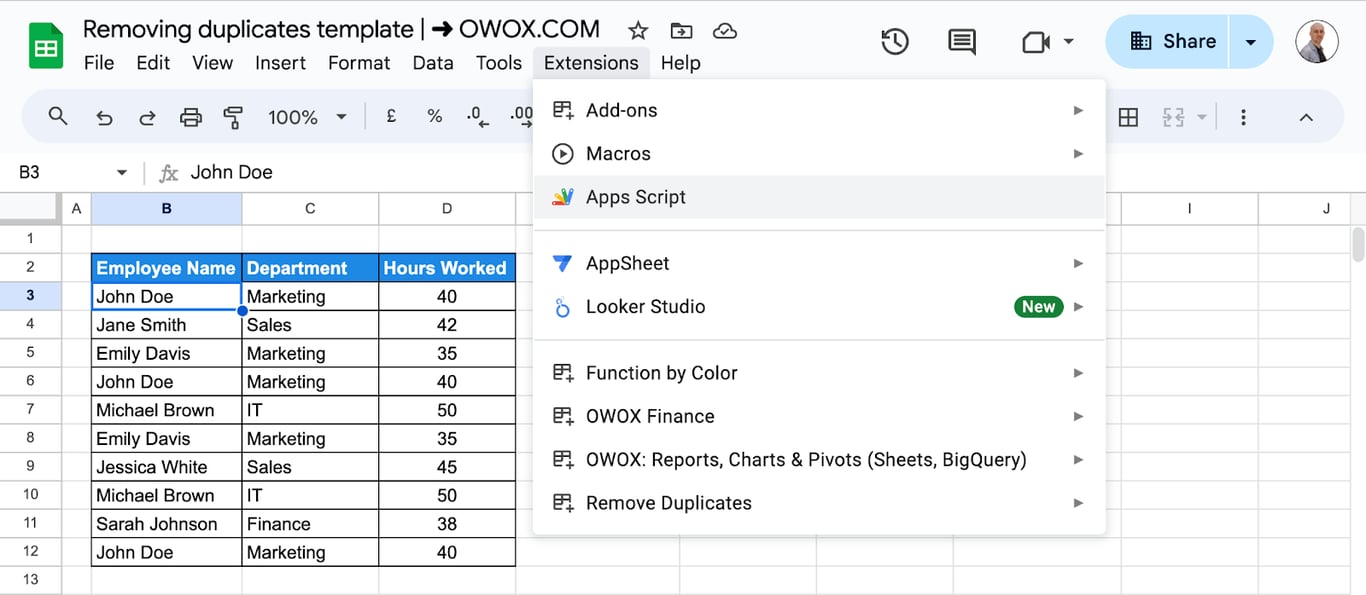
Task: Click the document title text
Action: pyautogui.click(x=341, y=30)
